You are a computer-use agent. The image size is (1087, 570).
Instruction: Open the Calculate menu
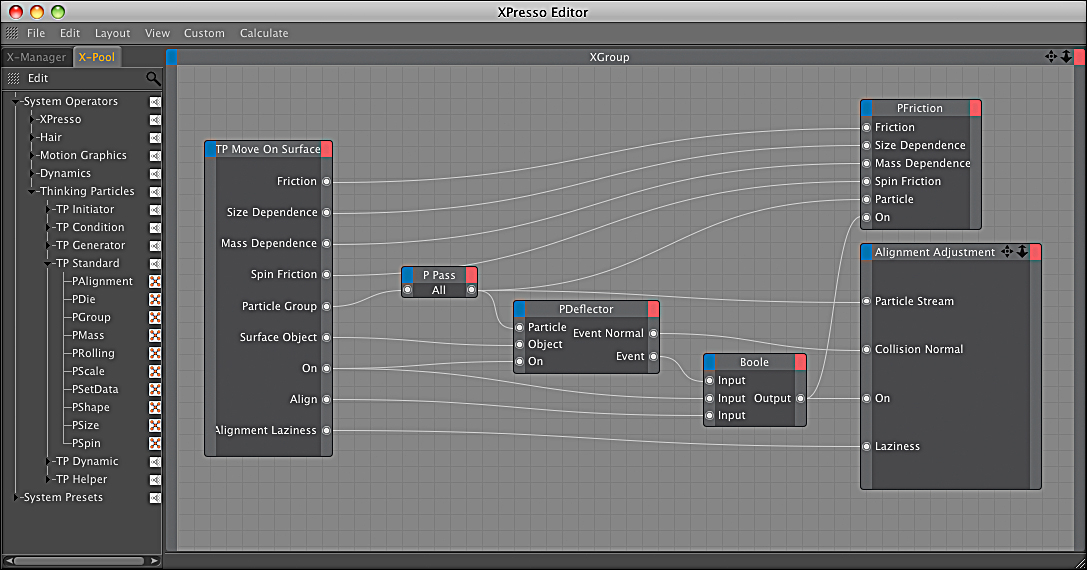(264, 33)
